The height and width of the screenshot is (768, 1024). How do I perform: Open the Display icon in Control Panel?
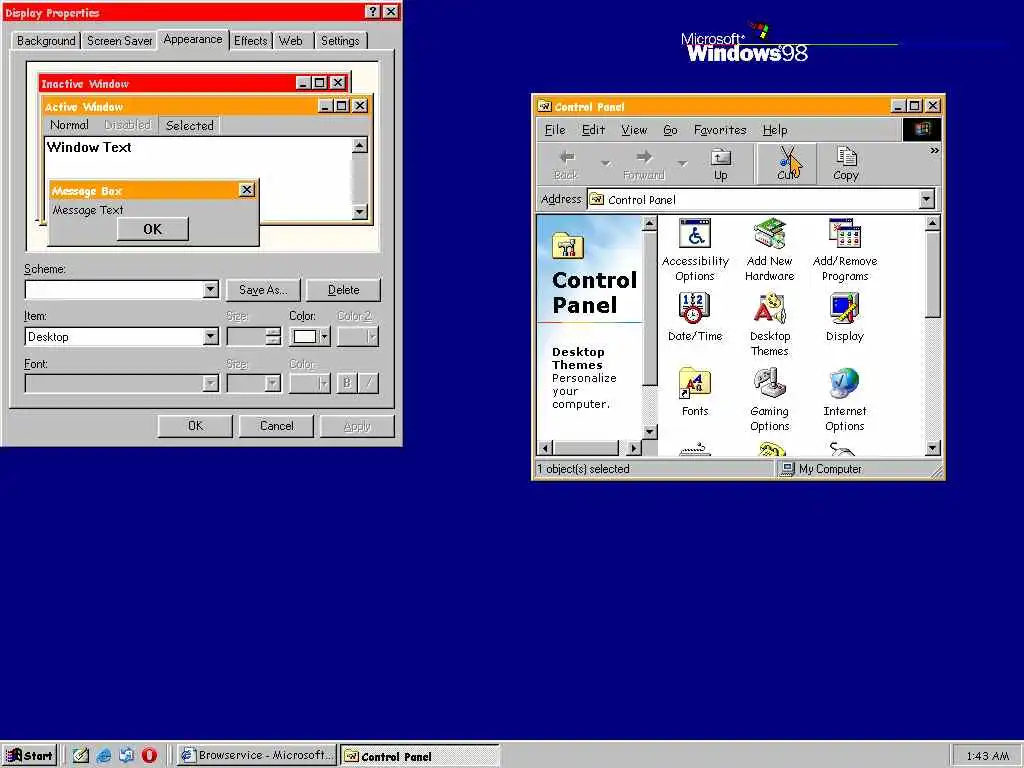pyautogui.click(x=844, y=318)
